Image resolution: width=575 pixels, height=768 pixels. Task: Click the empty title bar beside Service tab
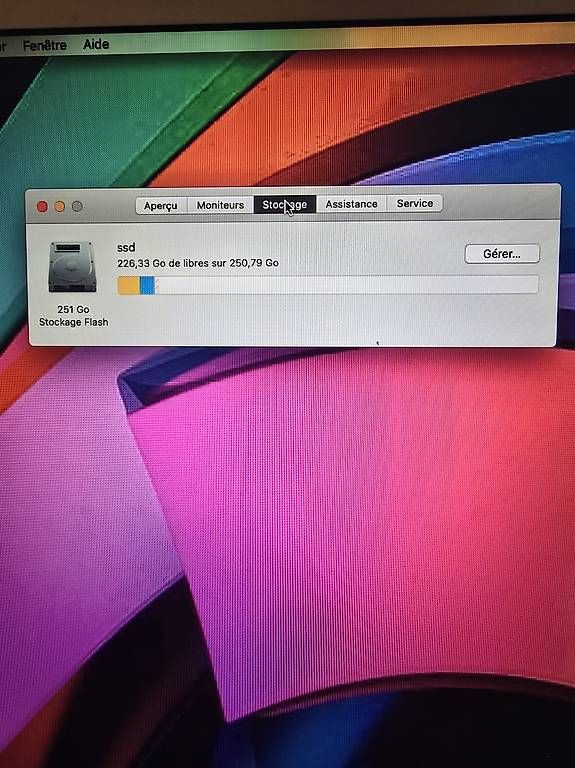click(x=500, y=203)
